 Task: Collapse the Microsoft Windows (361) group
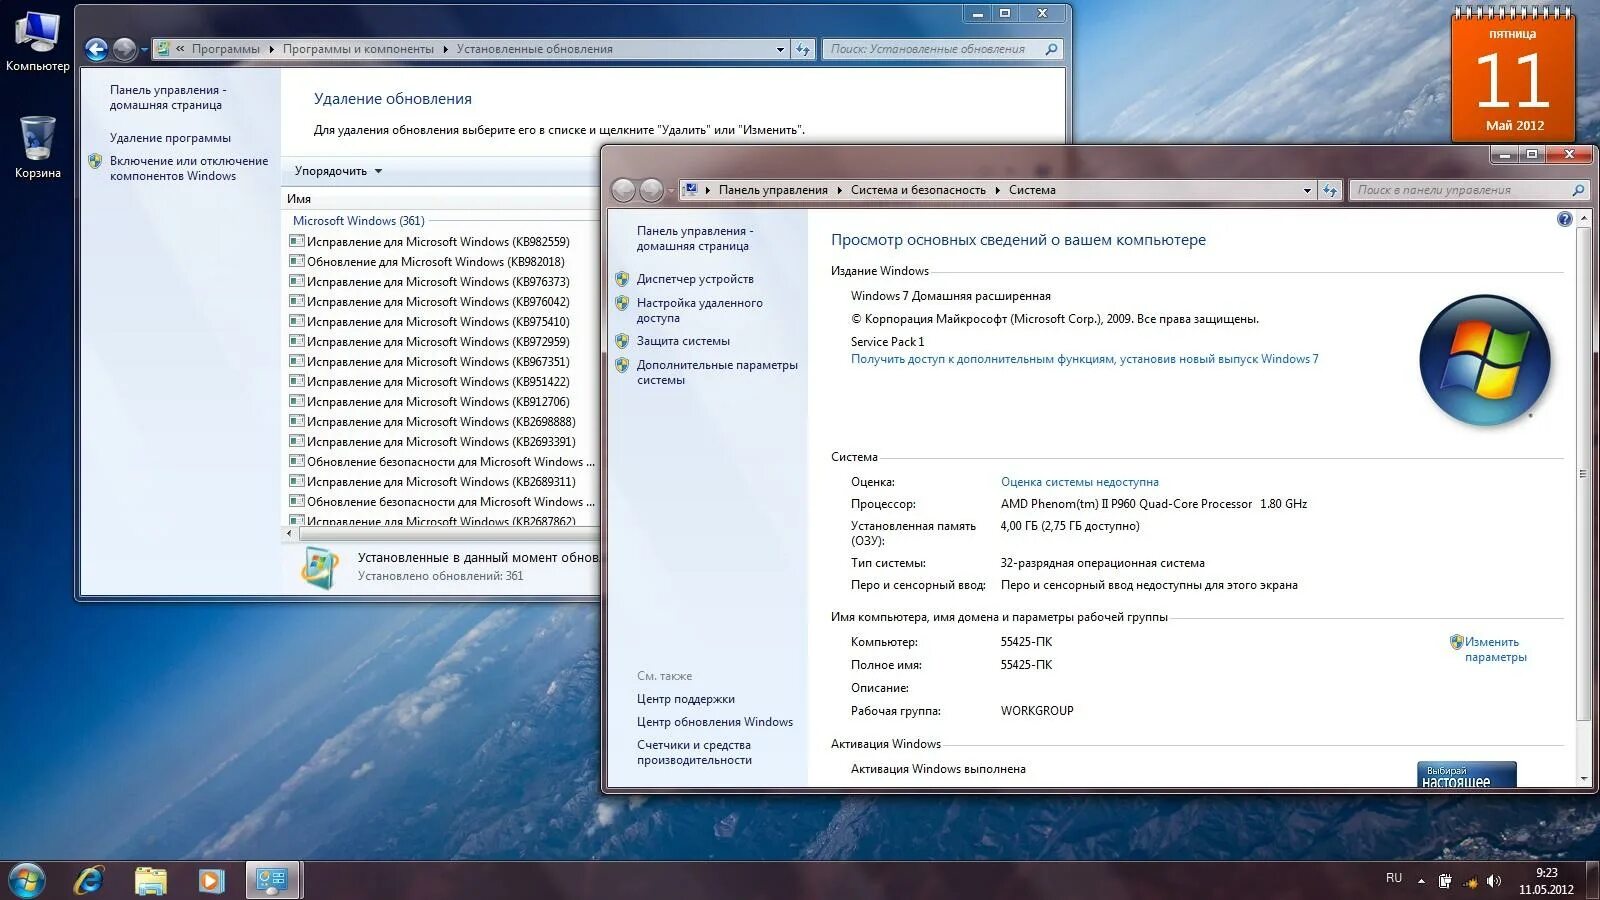click(x=358, y=221)
